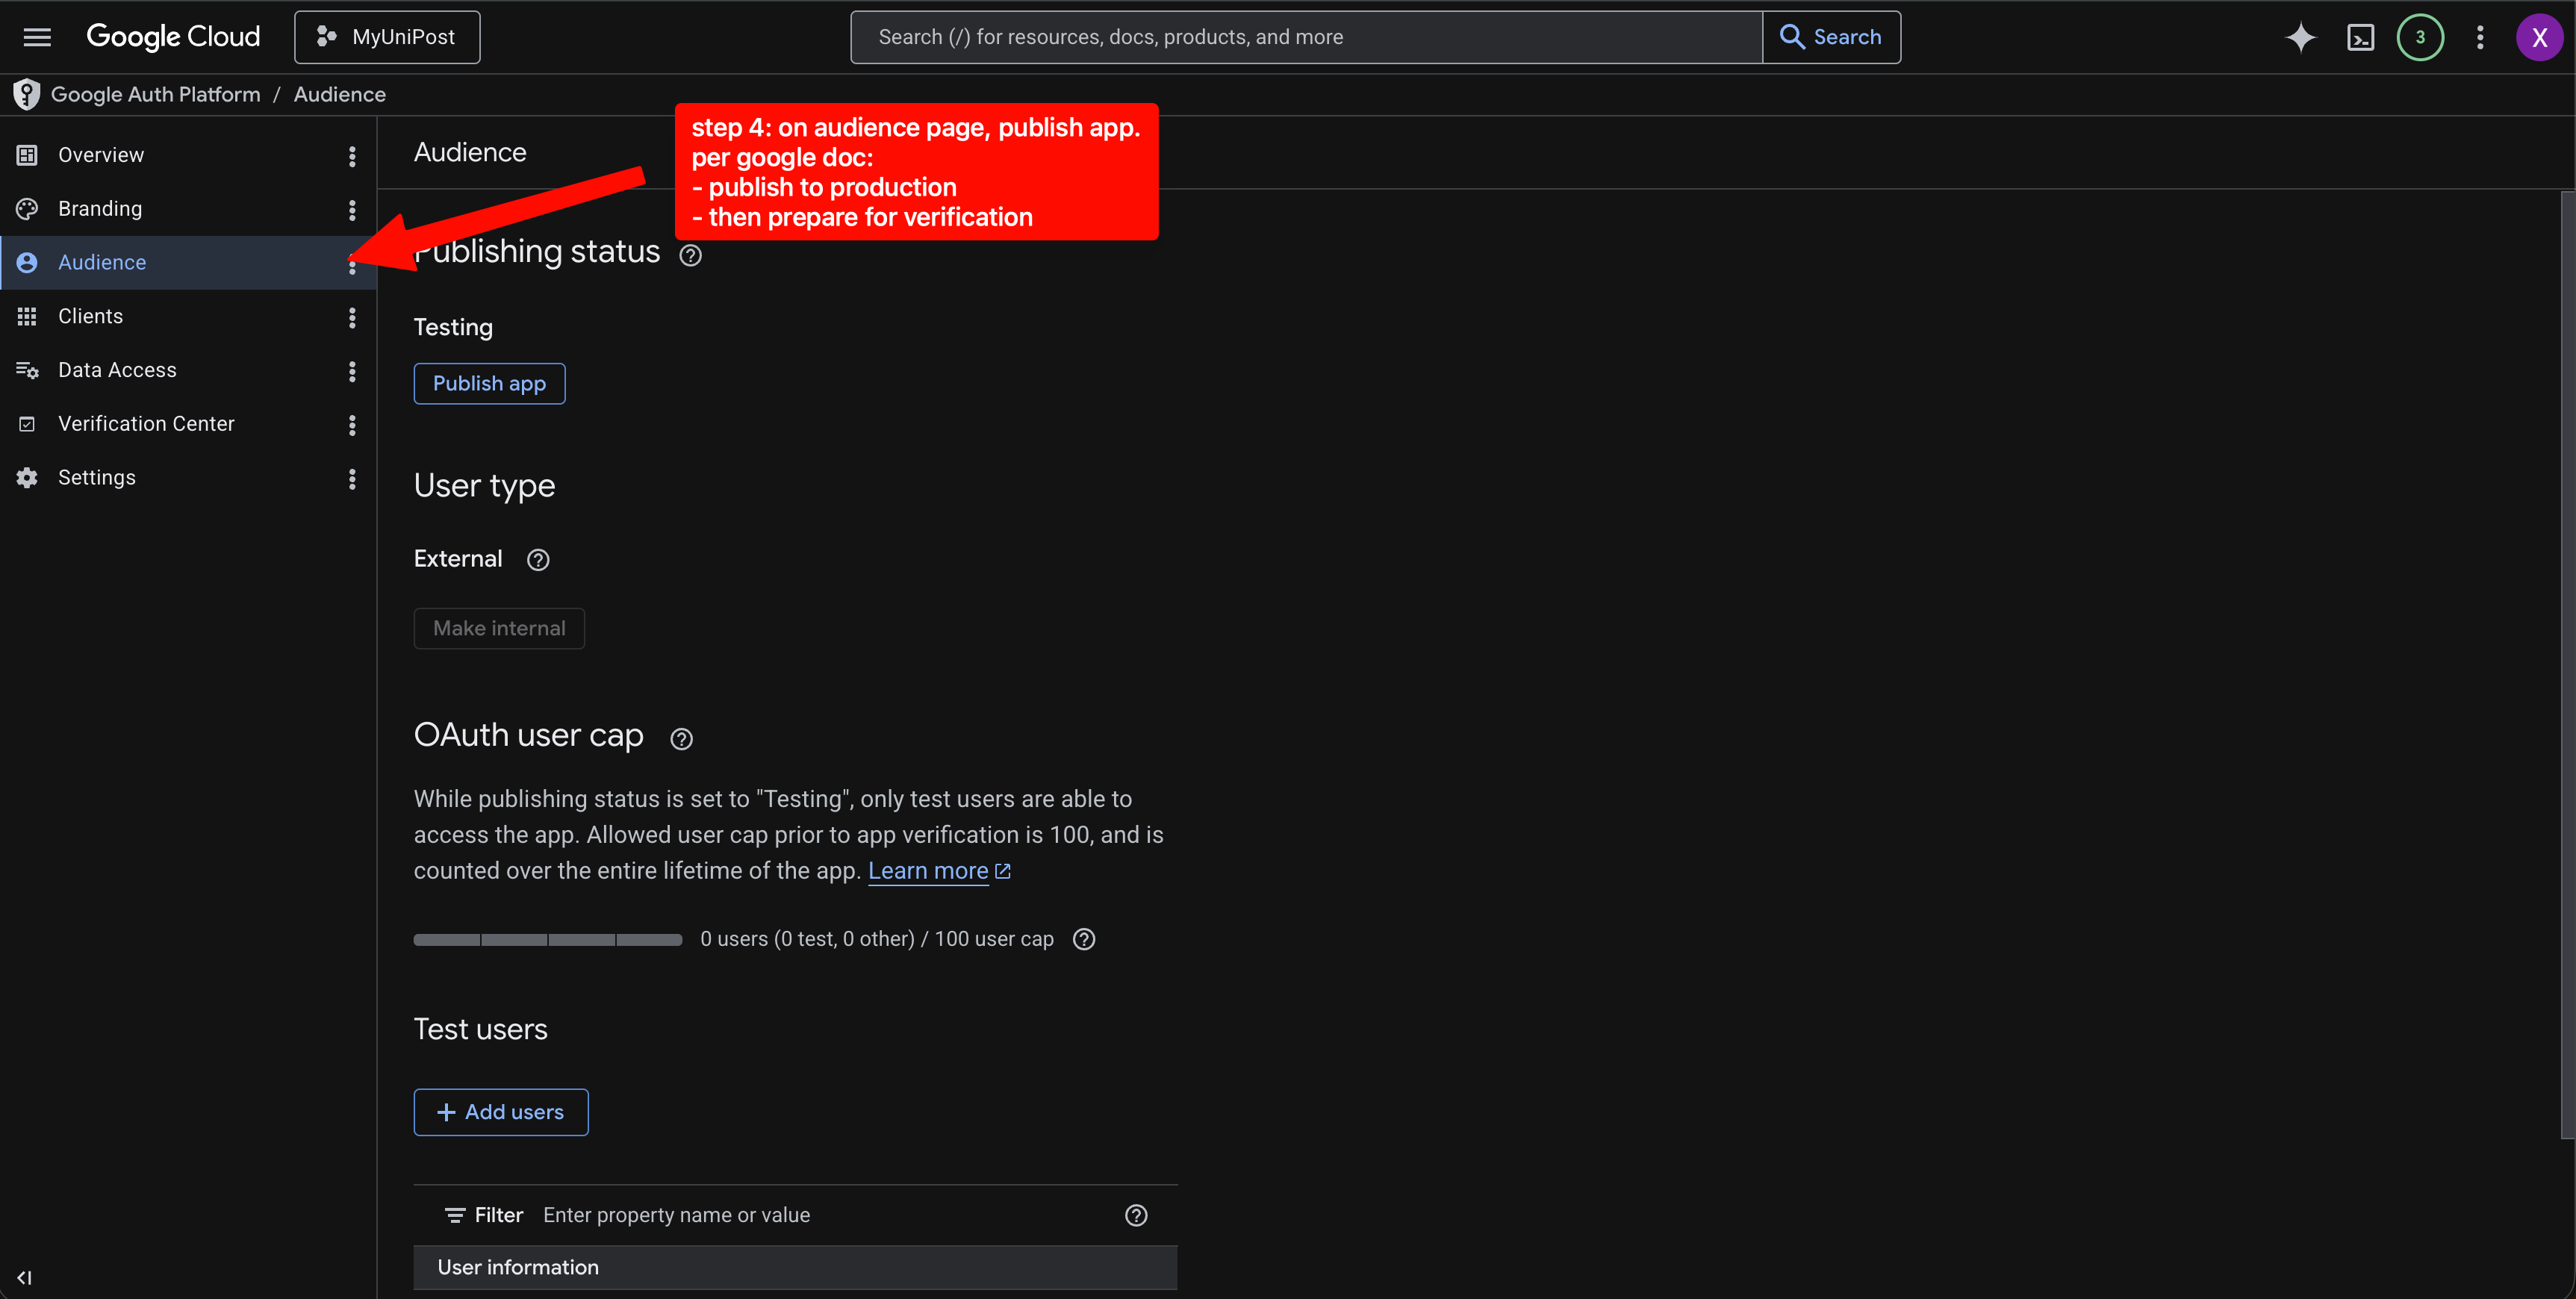The height and width of the screenshot is (1299, 2576).
Task: Click the Google Auth Platform shield icon
Action: click(26, 94)
